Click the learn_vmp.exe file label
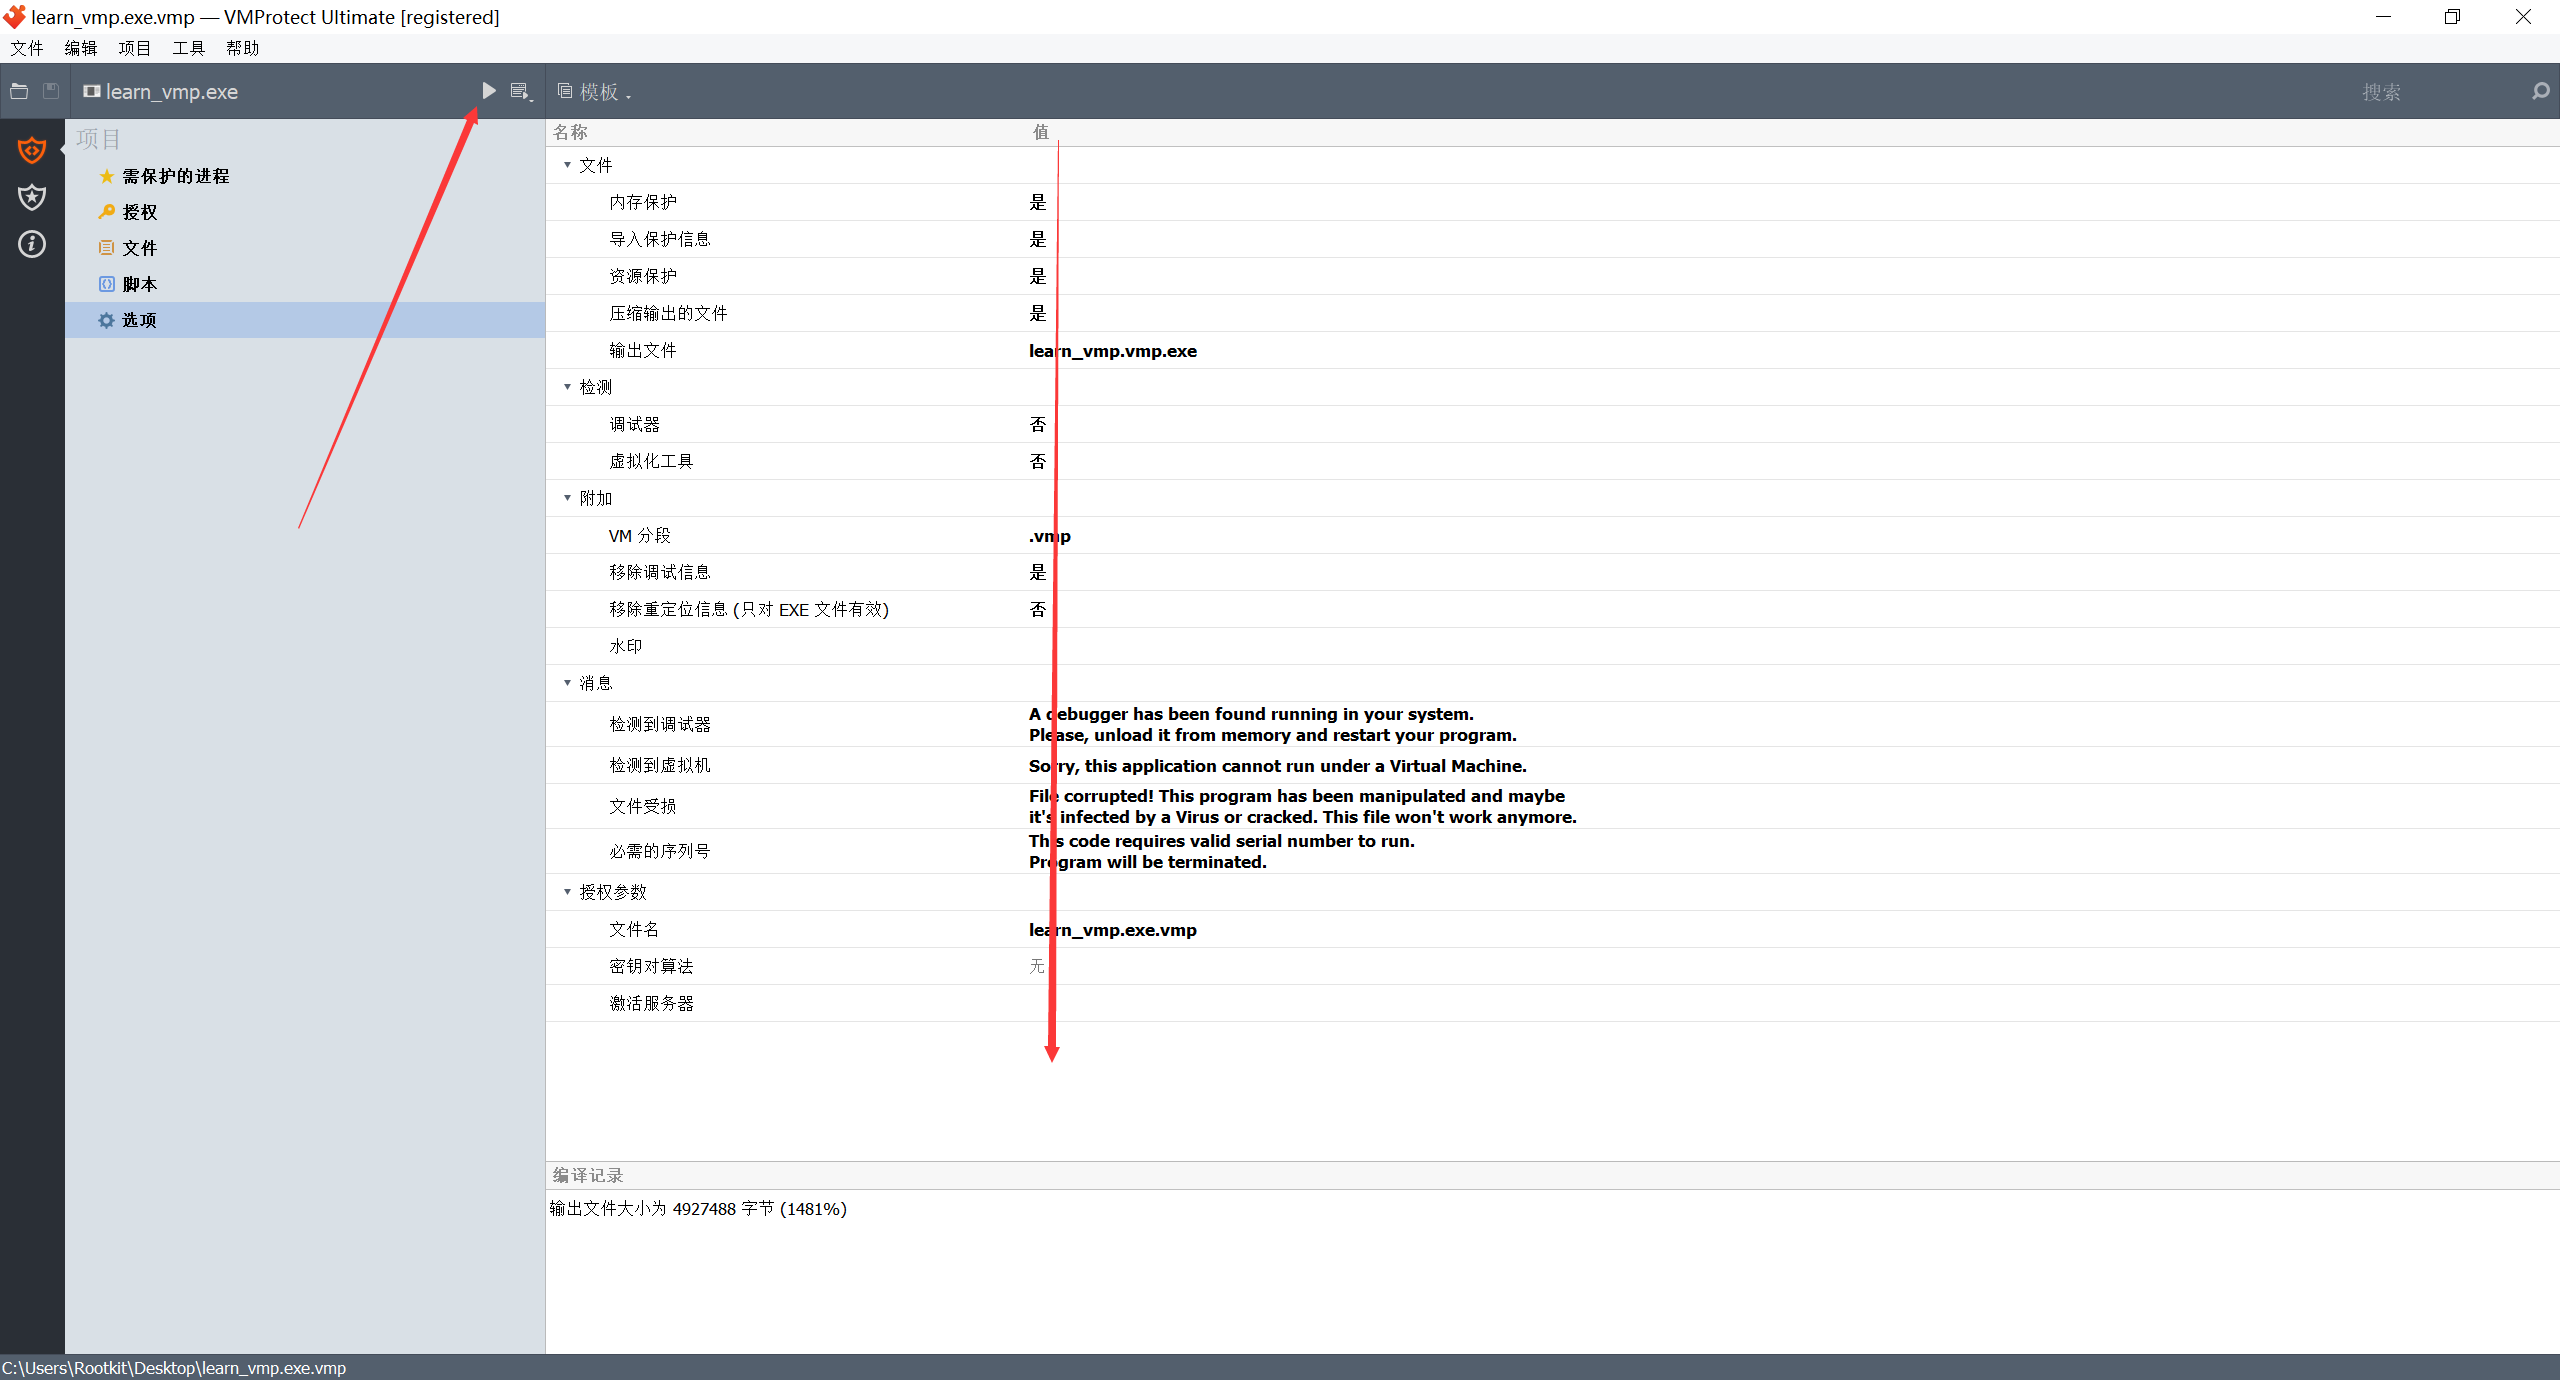 coord(172,92)
